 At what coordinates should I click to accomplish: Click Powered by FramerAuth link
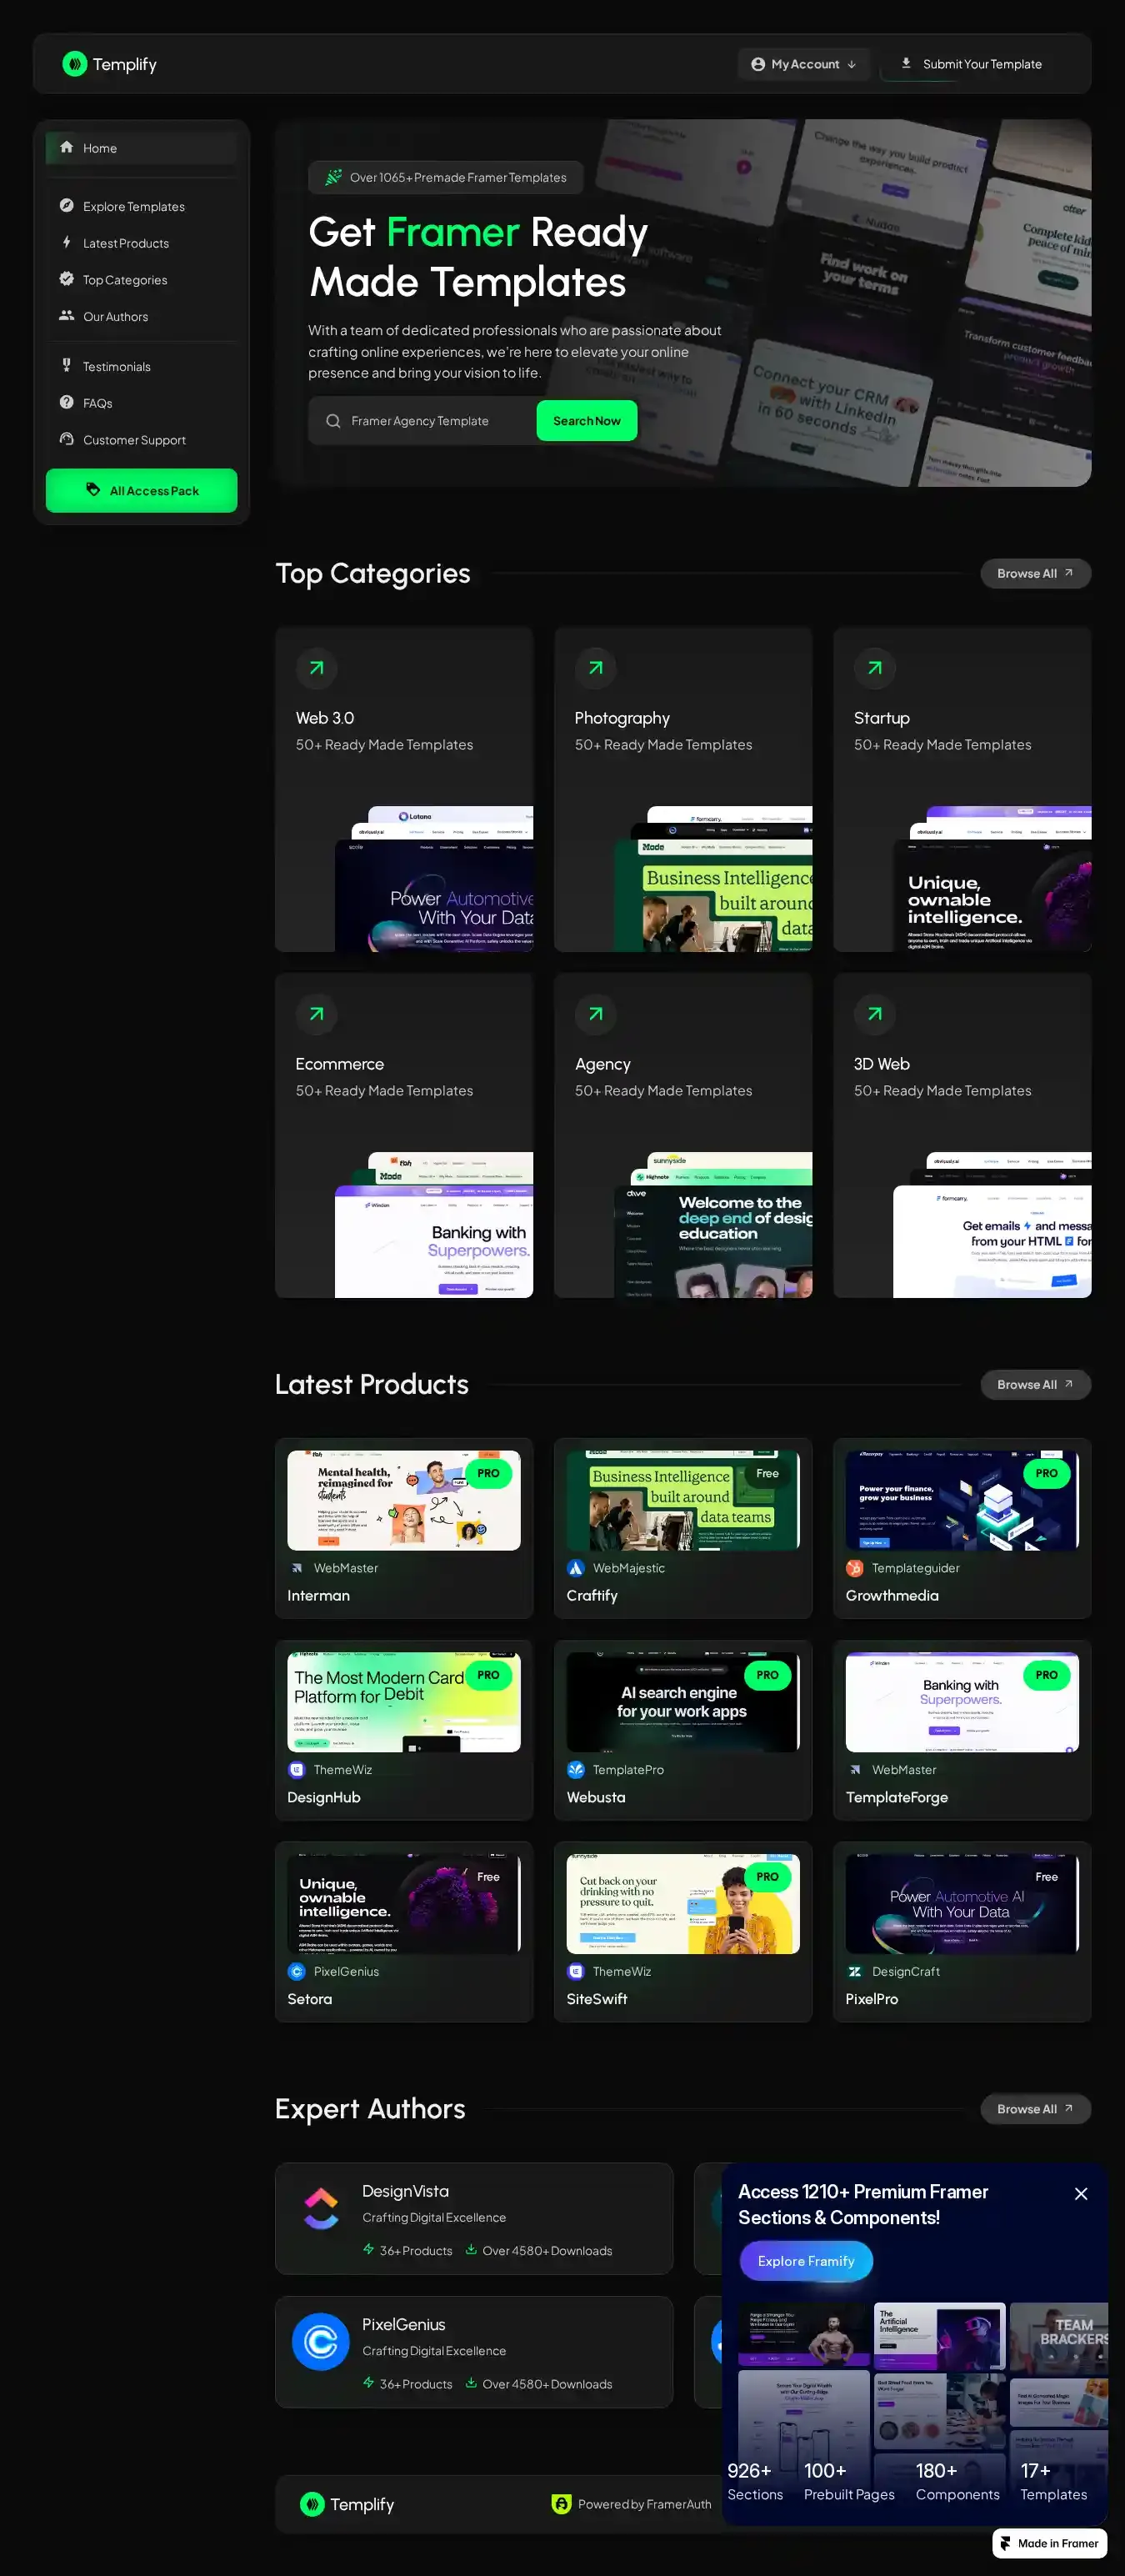pyautogui.click(x=632, y=2504)
